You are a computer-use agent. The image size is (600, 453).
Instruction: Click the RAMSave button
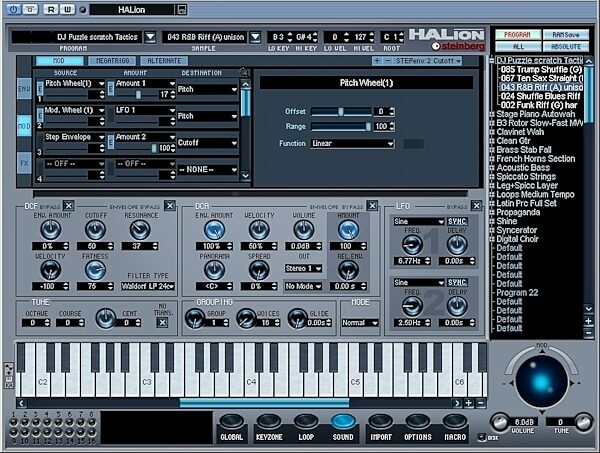[566, 35]
